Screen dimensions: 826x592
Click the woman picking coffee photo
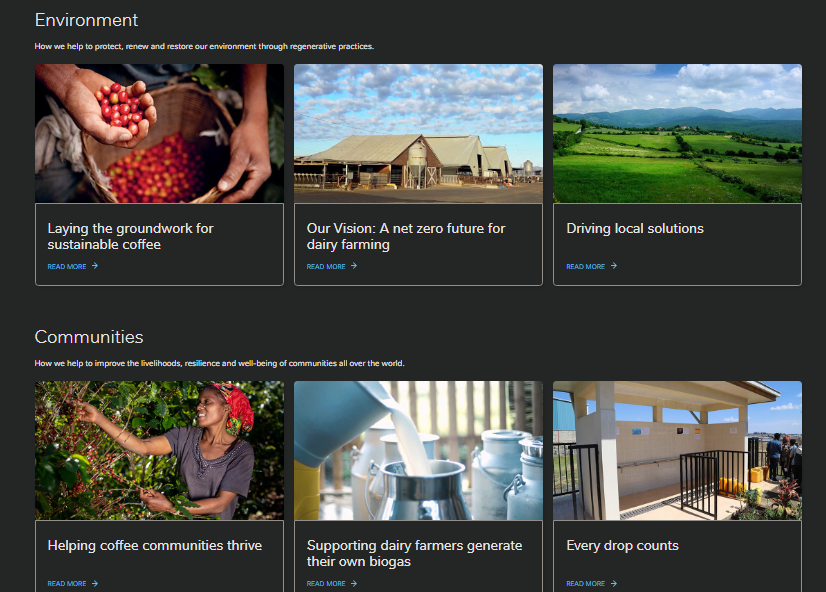coord(159,450)
